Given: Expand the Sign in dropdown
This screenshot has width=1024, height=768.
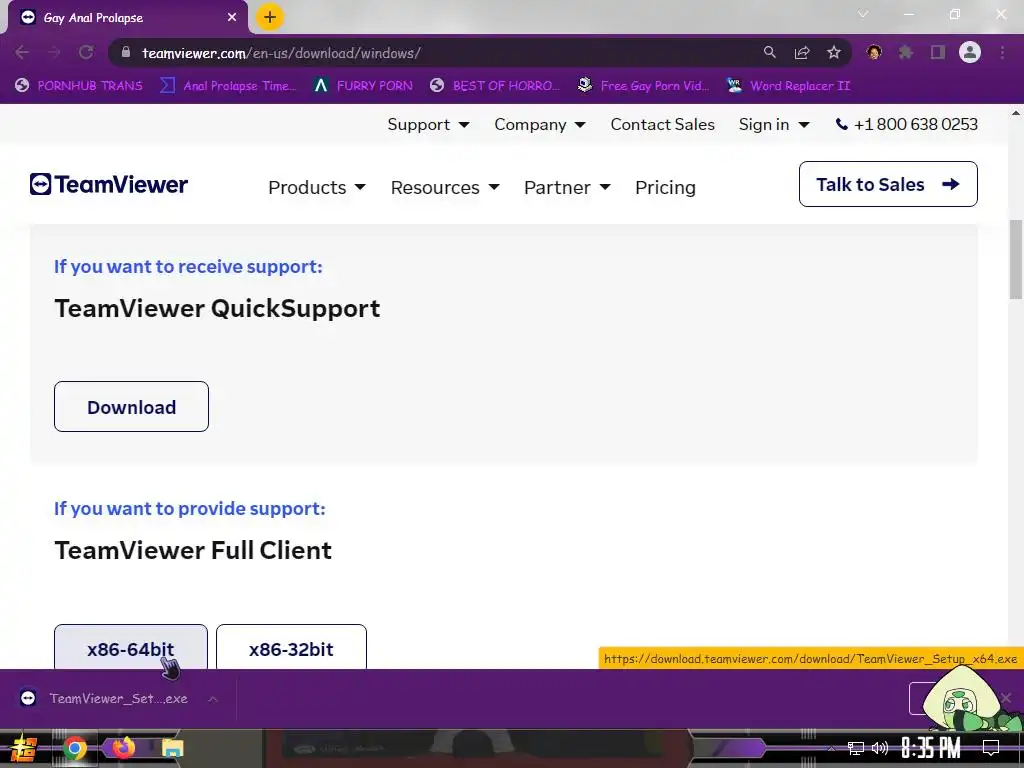Looking at the screenshot, I should click(x=774, y=124).
